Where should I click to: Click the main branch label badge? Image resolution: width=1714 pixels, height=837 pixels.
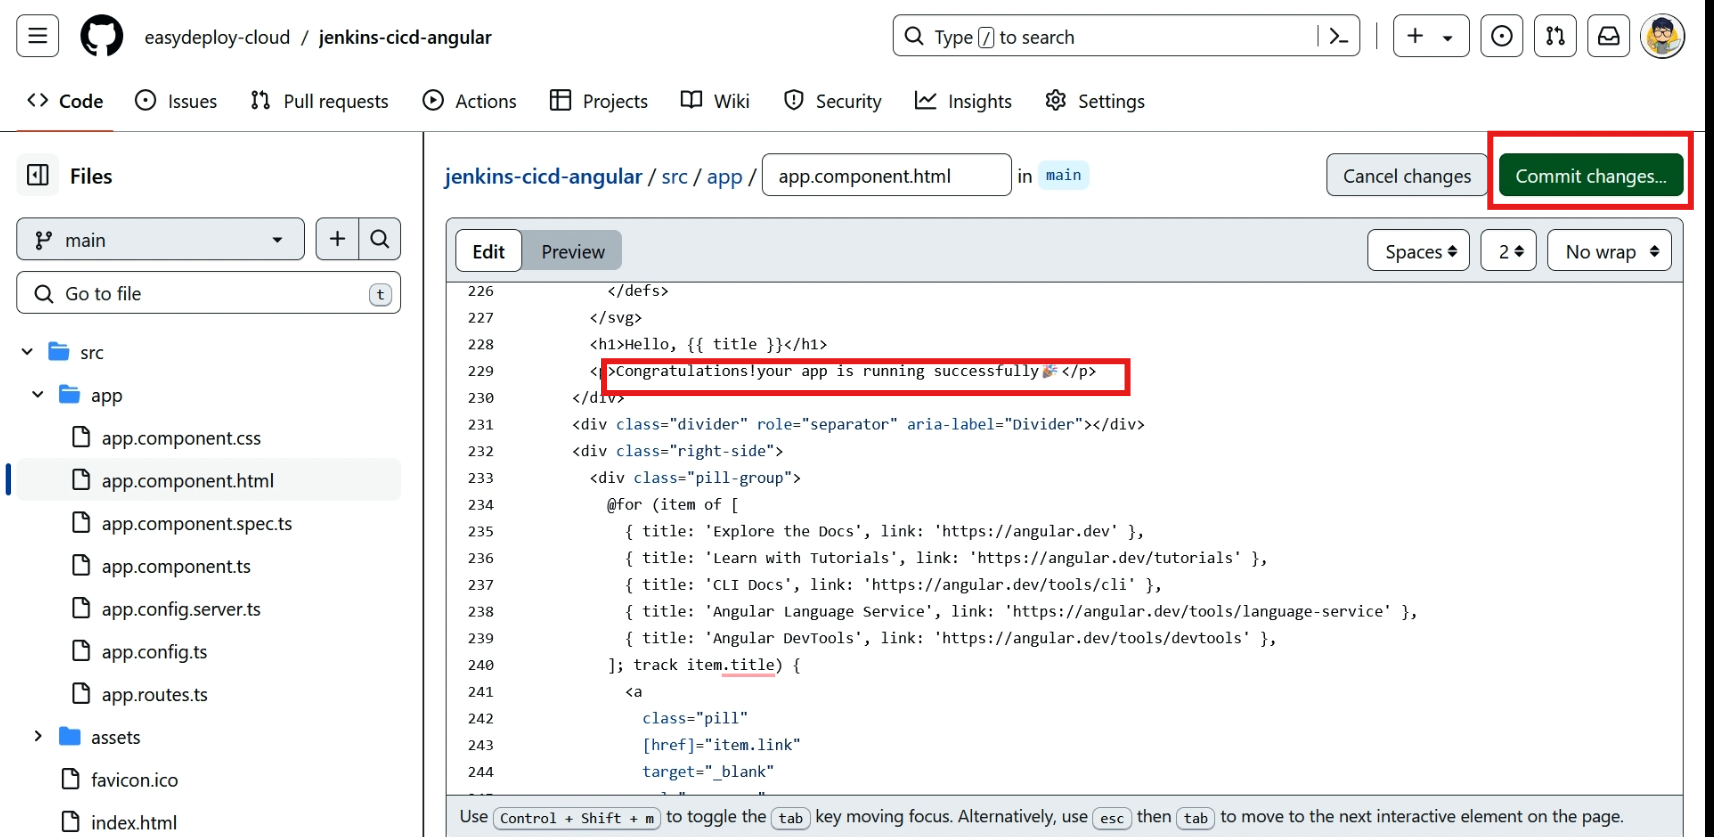coord(1063,175)
